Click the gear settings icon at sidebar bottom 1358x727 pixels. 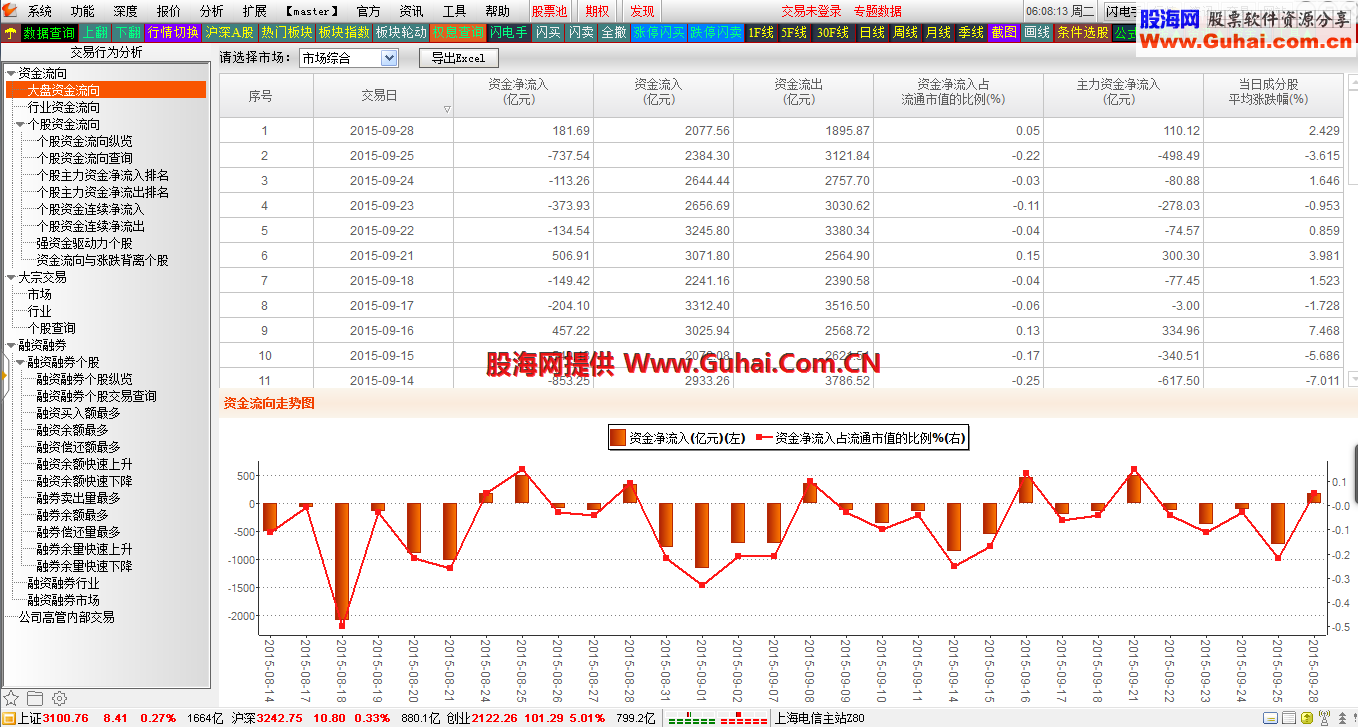click(59, 697)
